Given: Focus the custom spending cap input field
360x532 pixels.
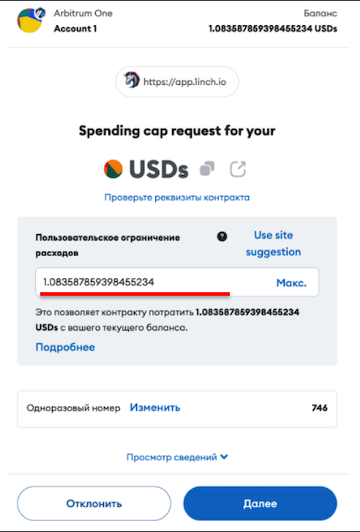Looking at the screenshot, I should [x=177, y=282].
